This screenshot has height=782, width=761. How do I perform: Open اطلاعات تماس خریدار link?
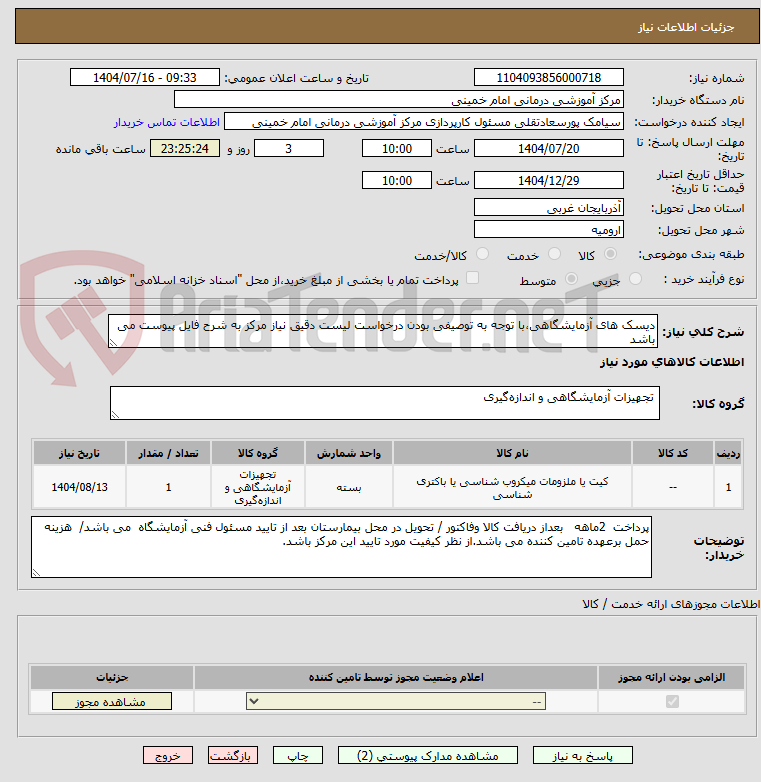[167, 122]
